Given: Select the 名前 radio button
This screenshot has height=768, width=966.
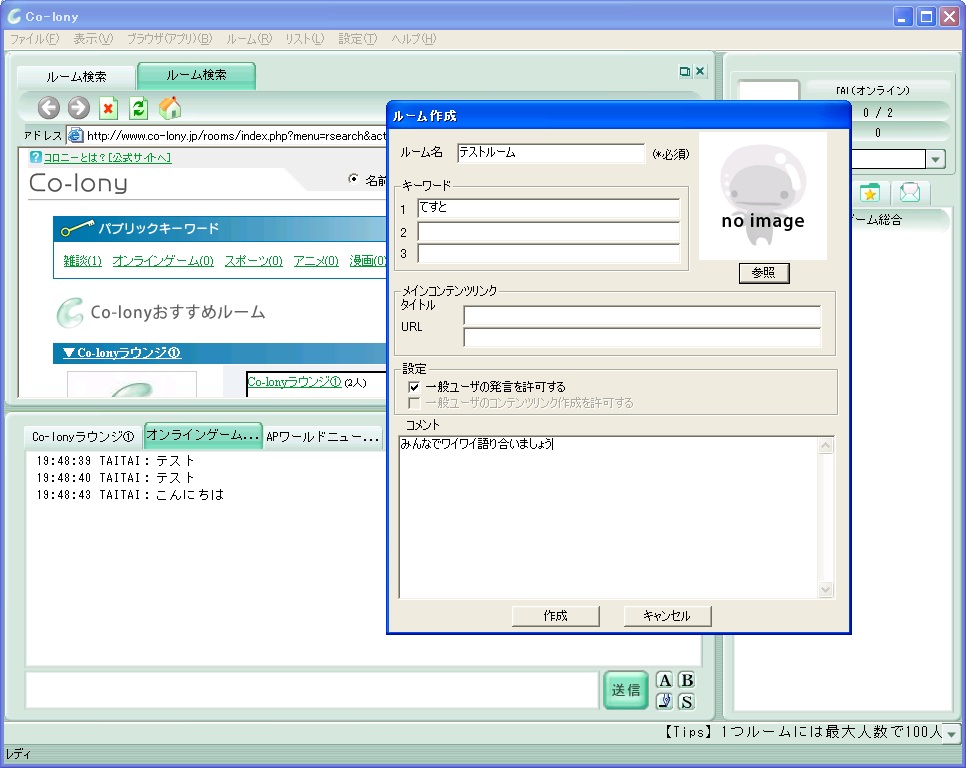Looking at the screenshot, I should point(353,180).
